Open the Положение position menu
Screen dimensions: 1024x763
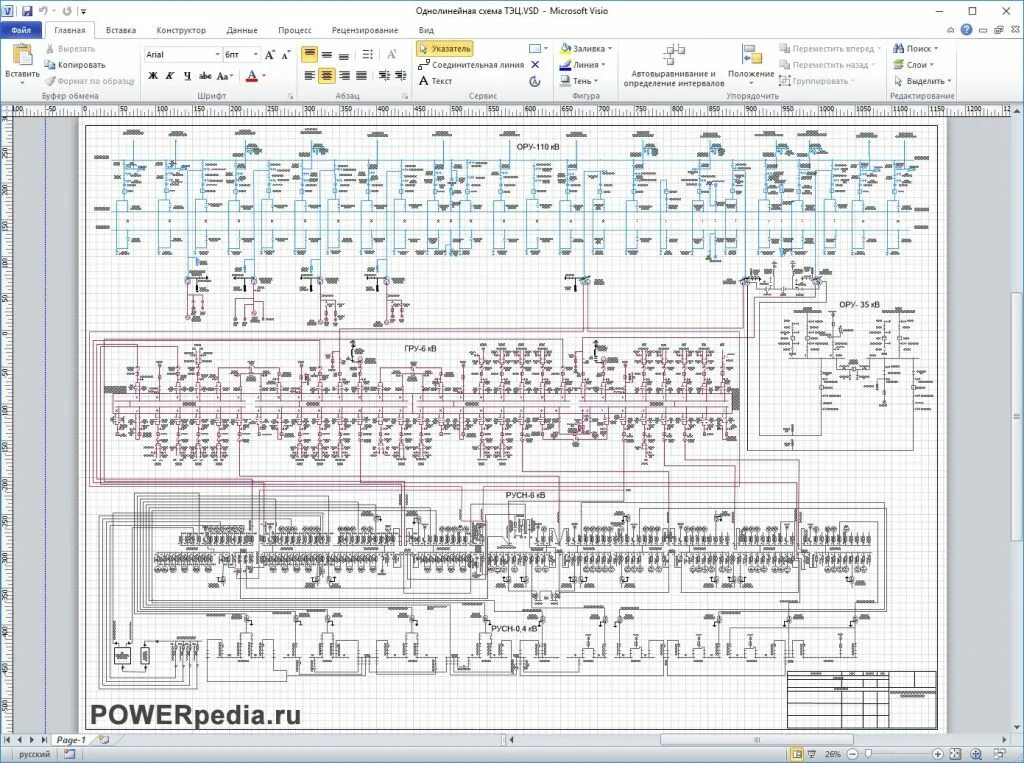click(751, 65)
